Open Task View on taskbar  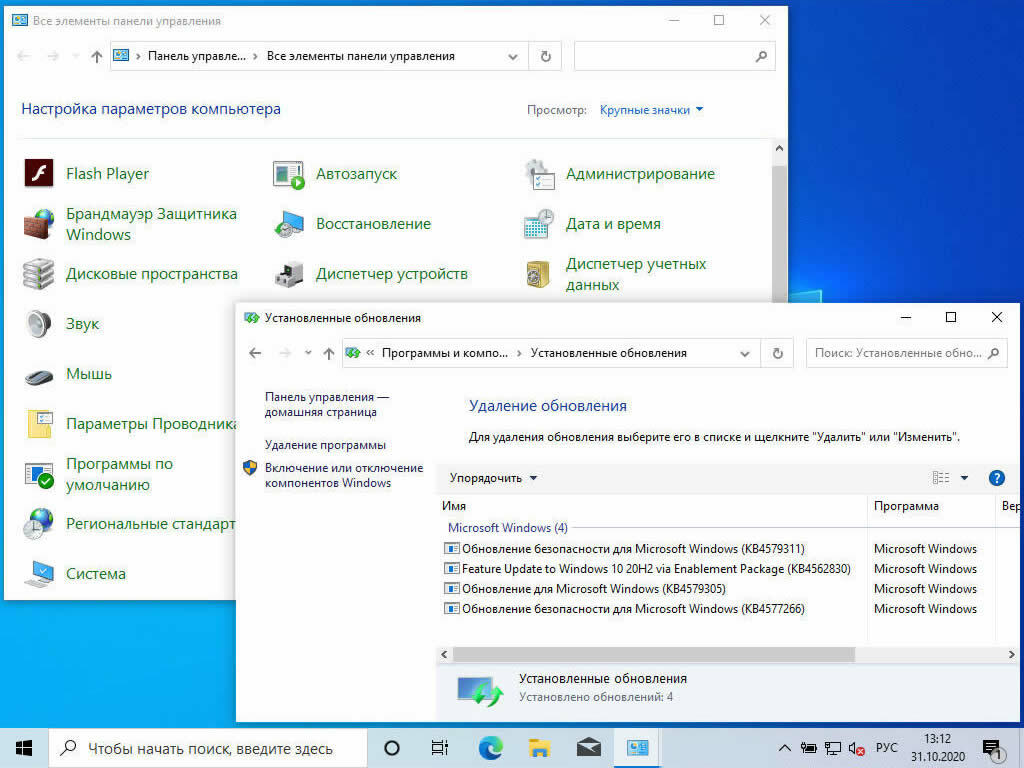[440, 748]
